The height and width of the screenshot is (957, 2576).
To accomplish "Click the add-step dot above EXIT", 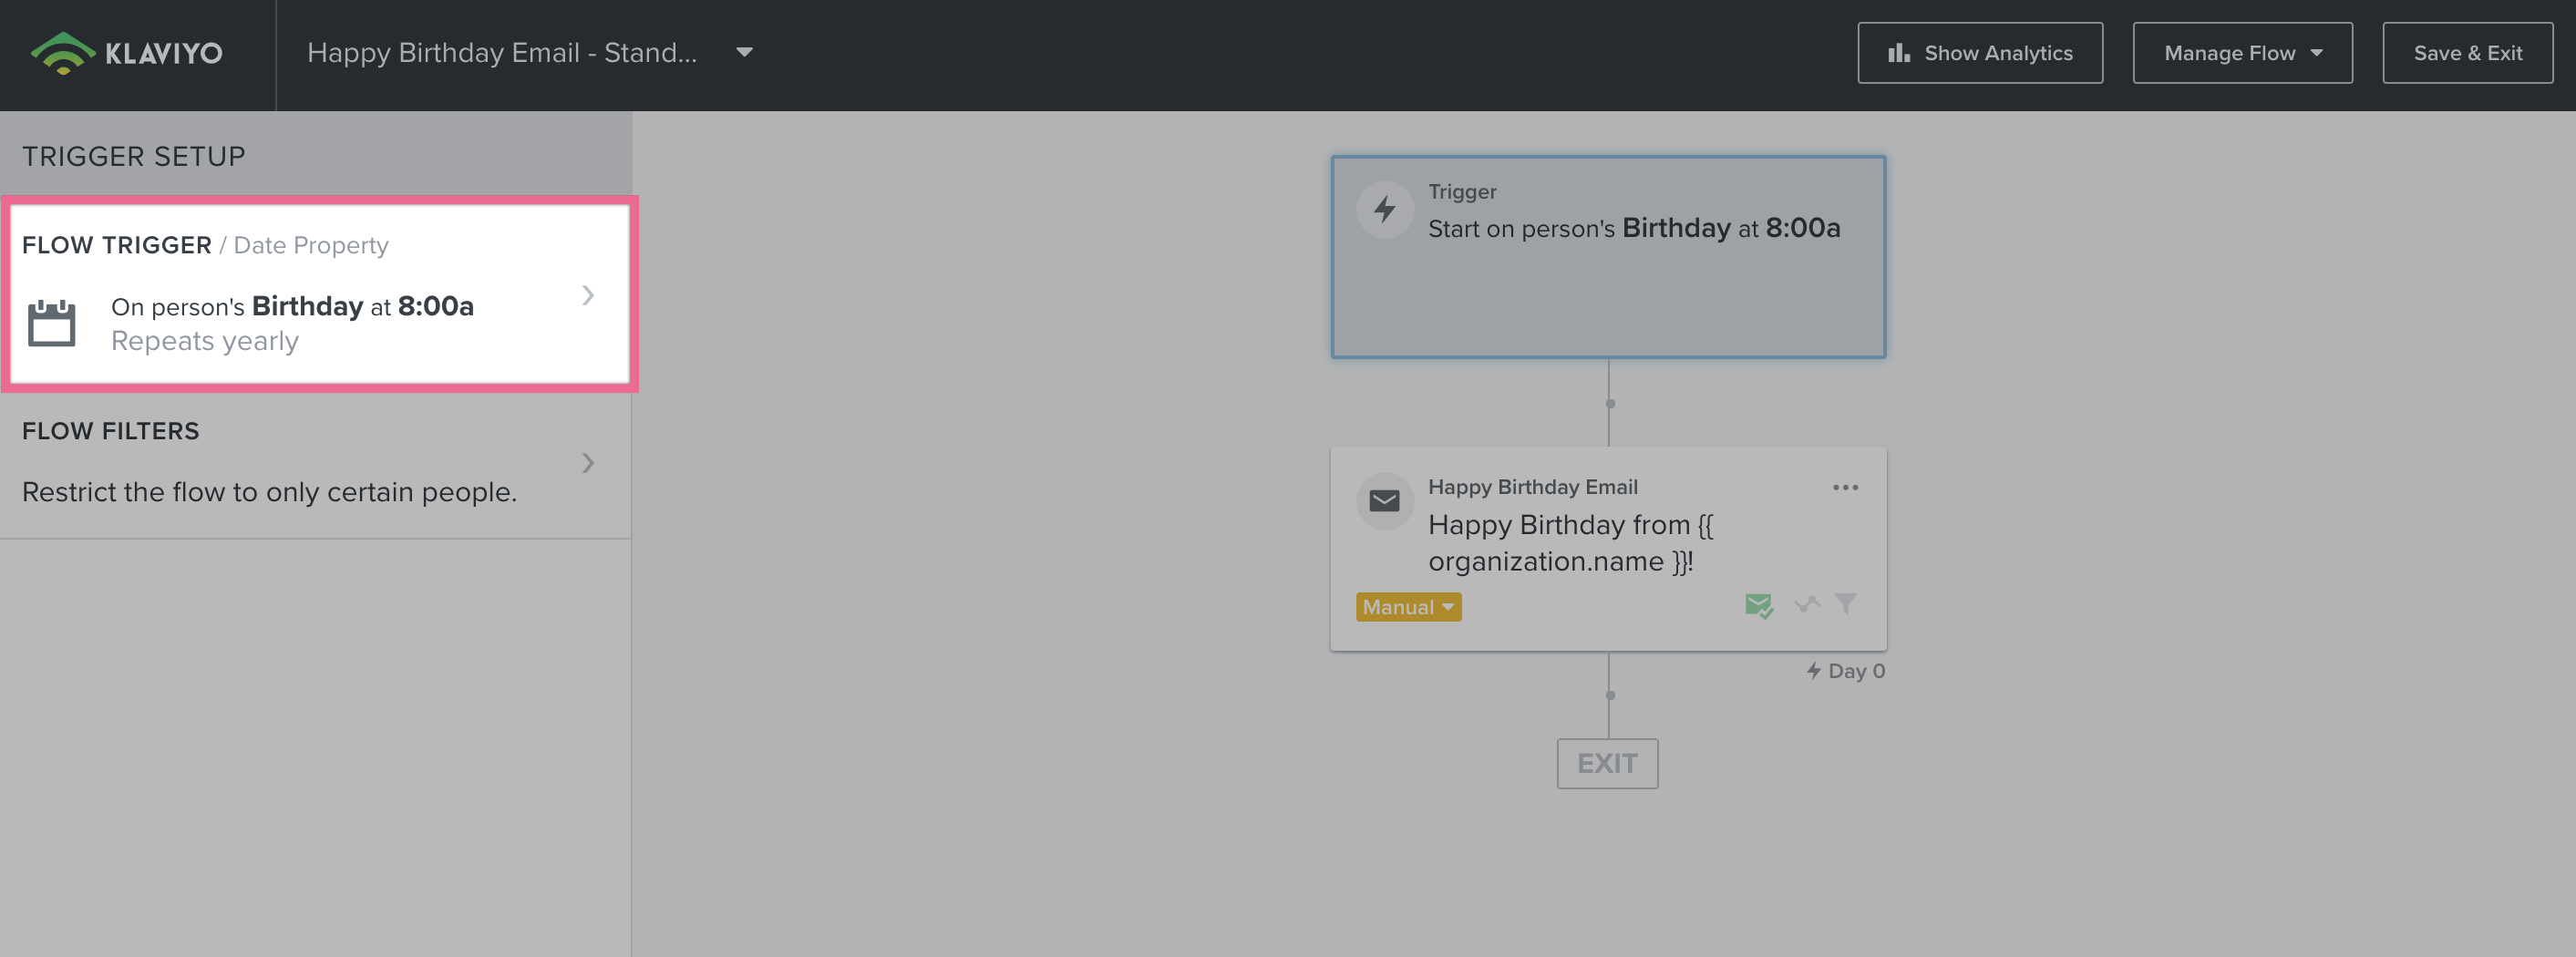I will click(1610, 695).
